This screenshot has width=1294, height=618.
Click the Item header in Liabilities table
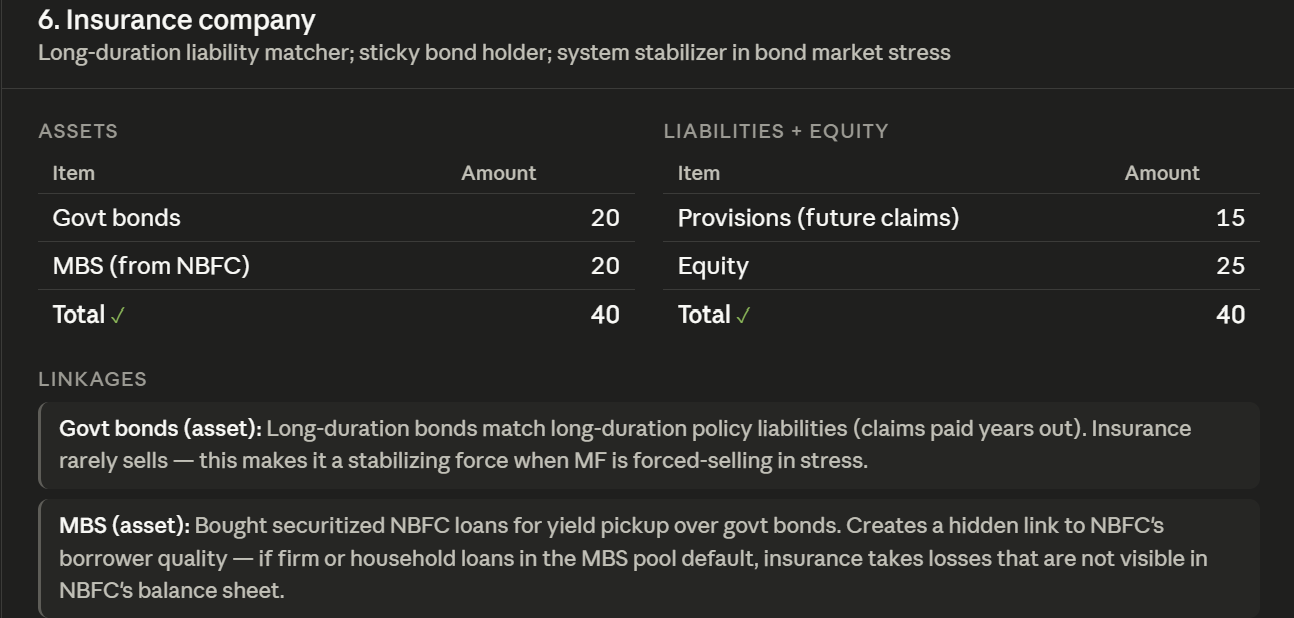(x=699, y=173)
